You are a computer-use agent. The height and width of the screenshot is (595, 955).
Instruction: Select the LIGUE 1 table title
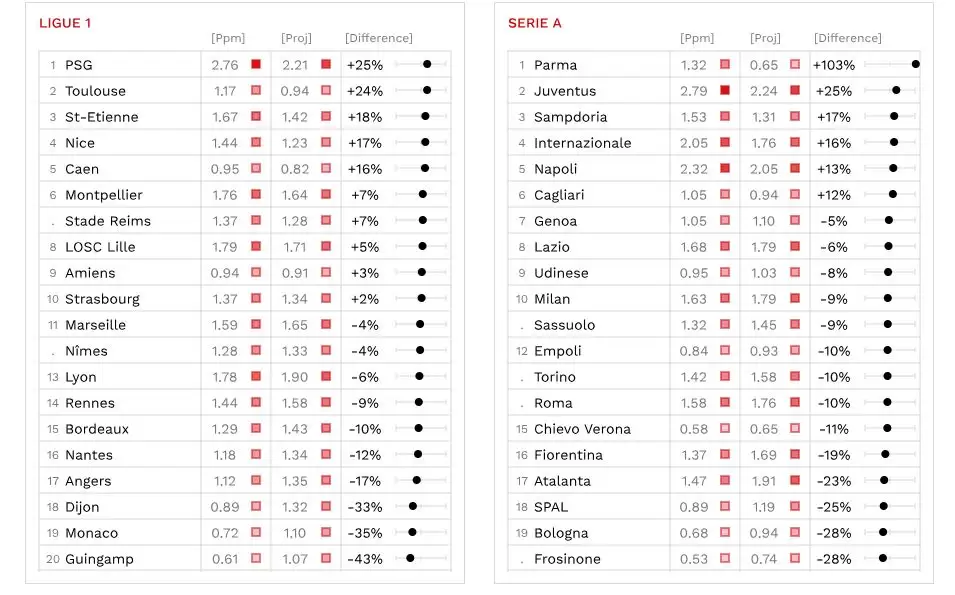[72, 23]
